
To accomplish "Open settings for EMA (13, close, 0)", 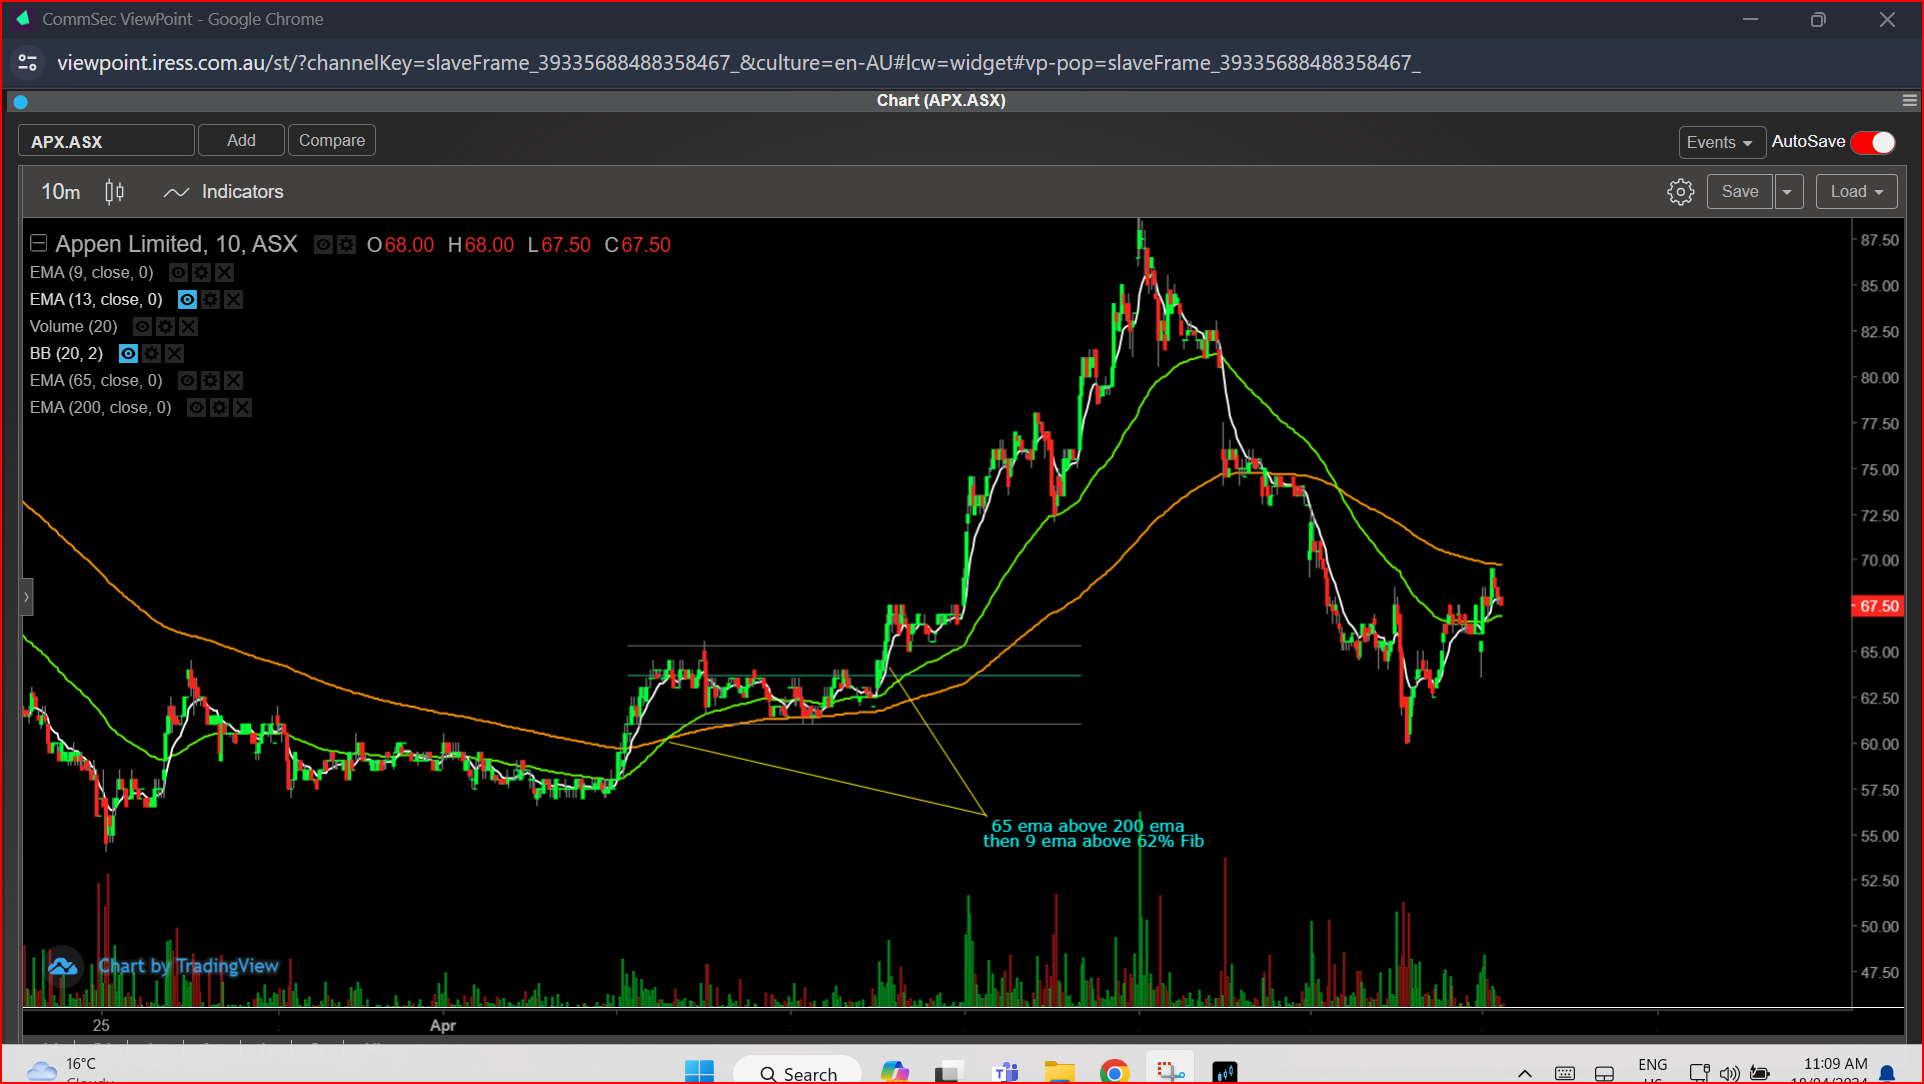I will (x=210, y=299).
